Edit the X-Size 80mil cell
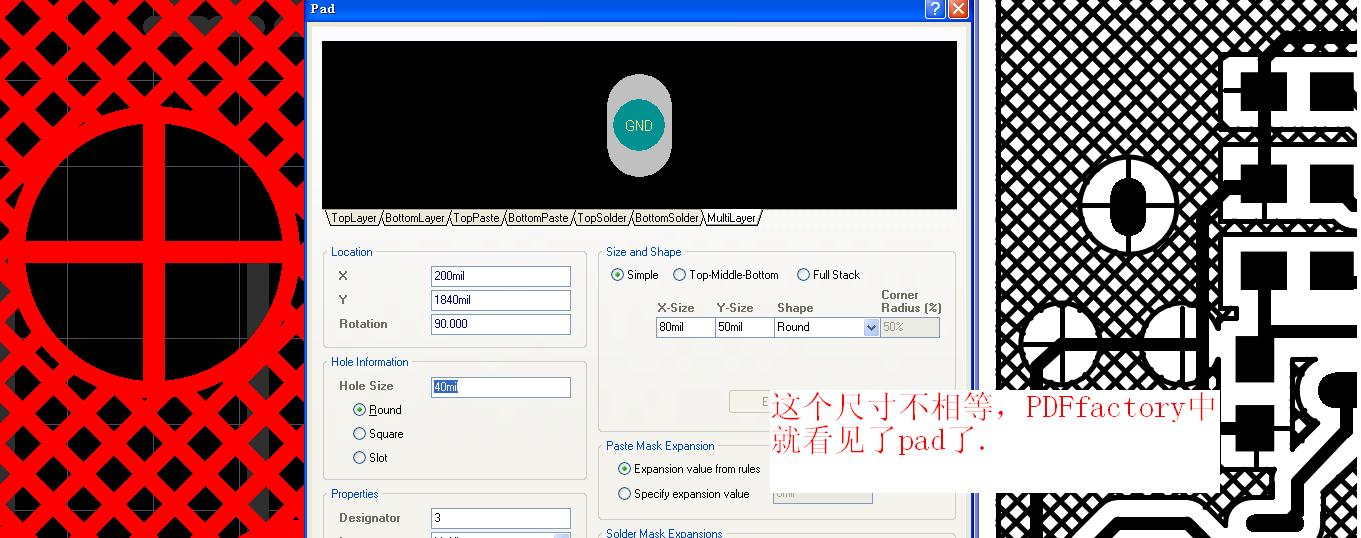The image size is (1361, 538). click(x=685, y=327)
